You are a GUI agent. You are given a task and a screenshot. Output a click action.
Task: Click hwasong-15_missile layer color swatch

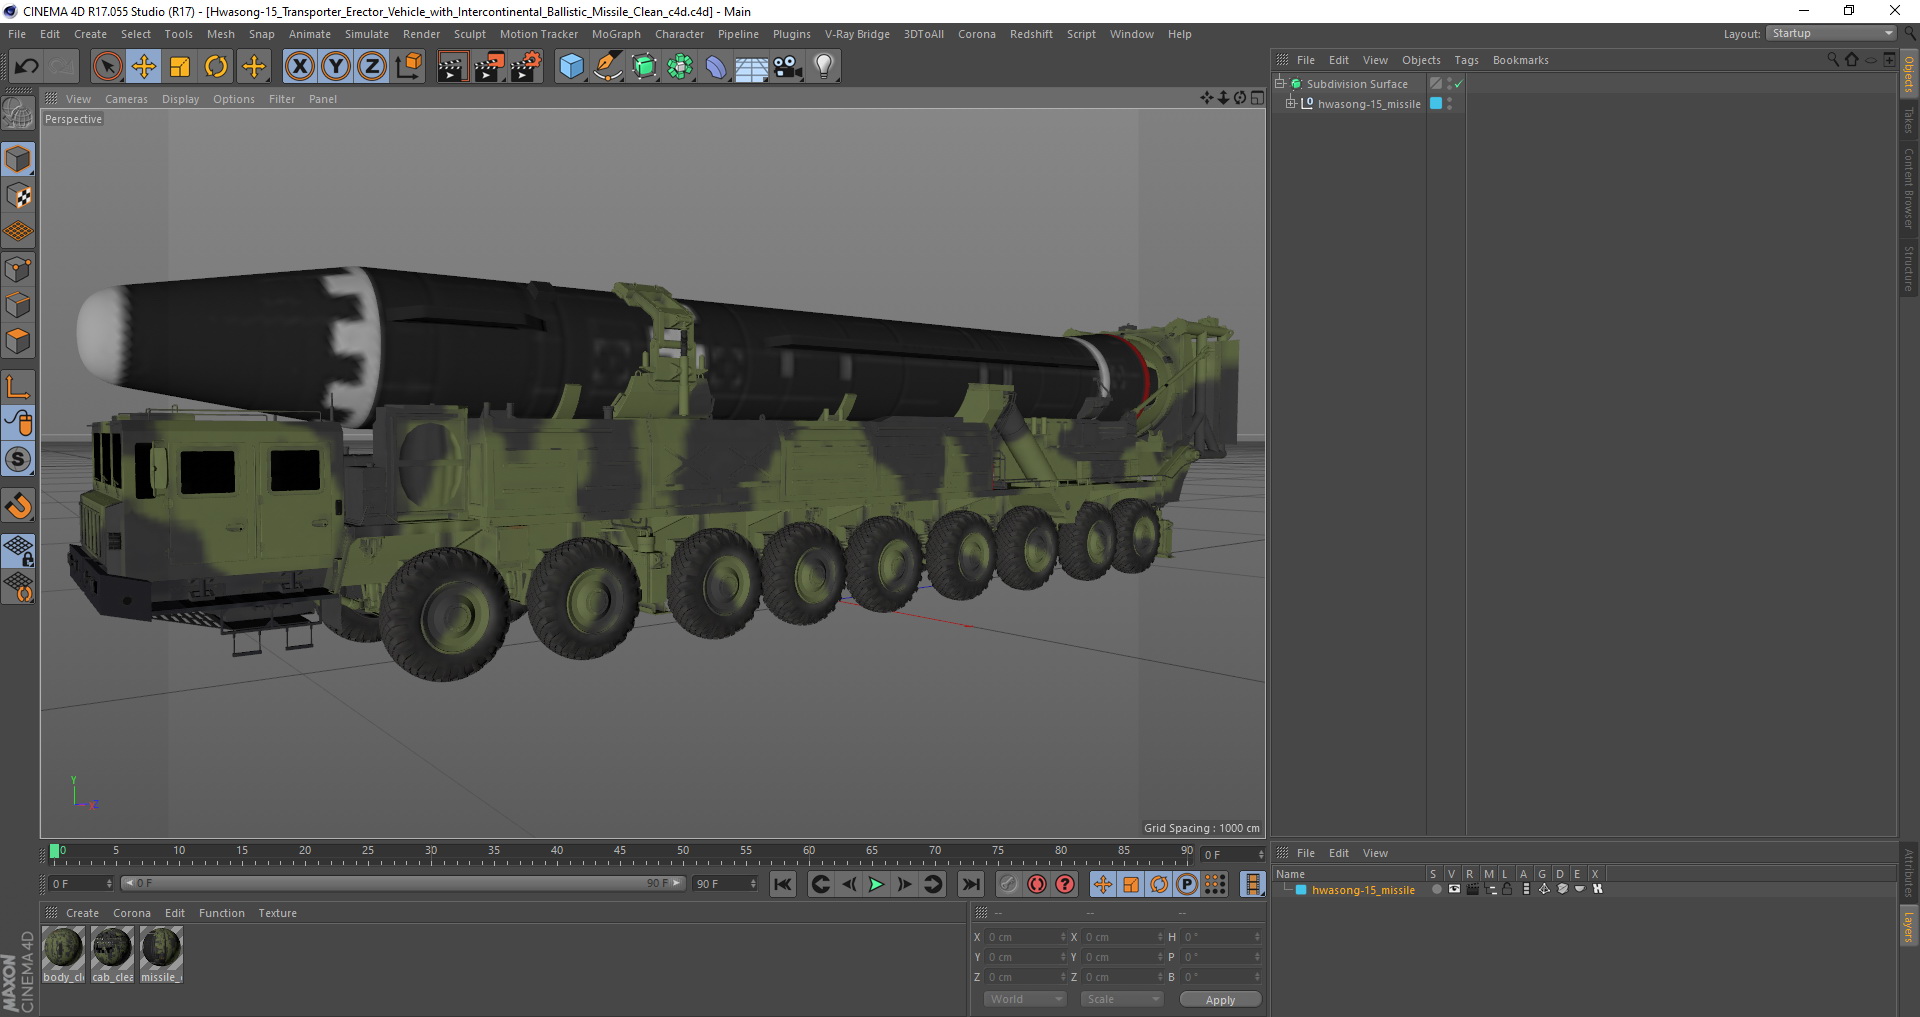pos(1436,103)
